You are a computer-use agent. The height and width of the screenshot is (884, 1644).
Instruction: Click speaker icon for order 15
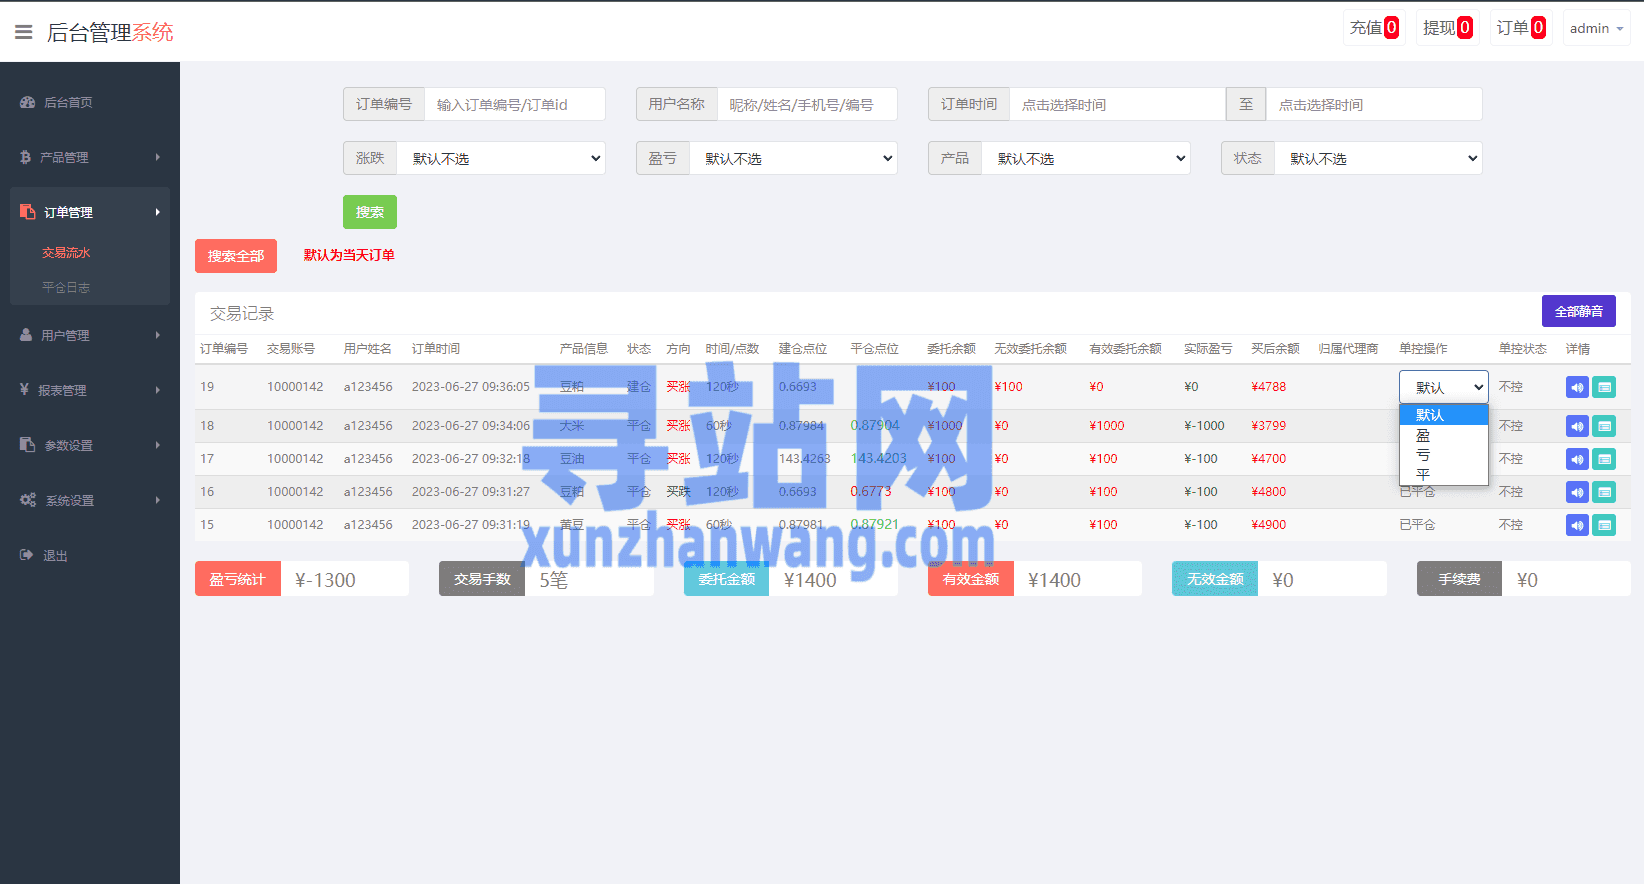(1577, 525)
